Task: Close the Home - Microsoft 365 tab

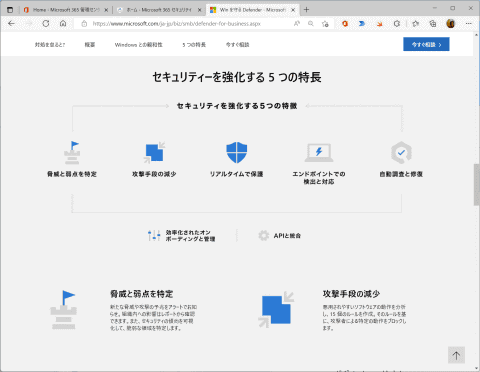Action: pos(106,10)
